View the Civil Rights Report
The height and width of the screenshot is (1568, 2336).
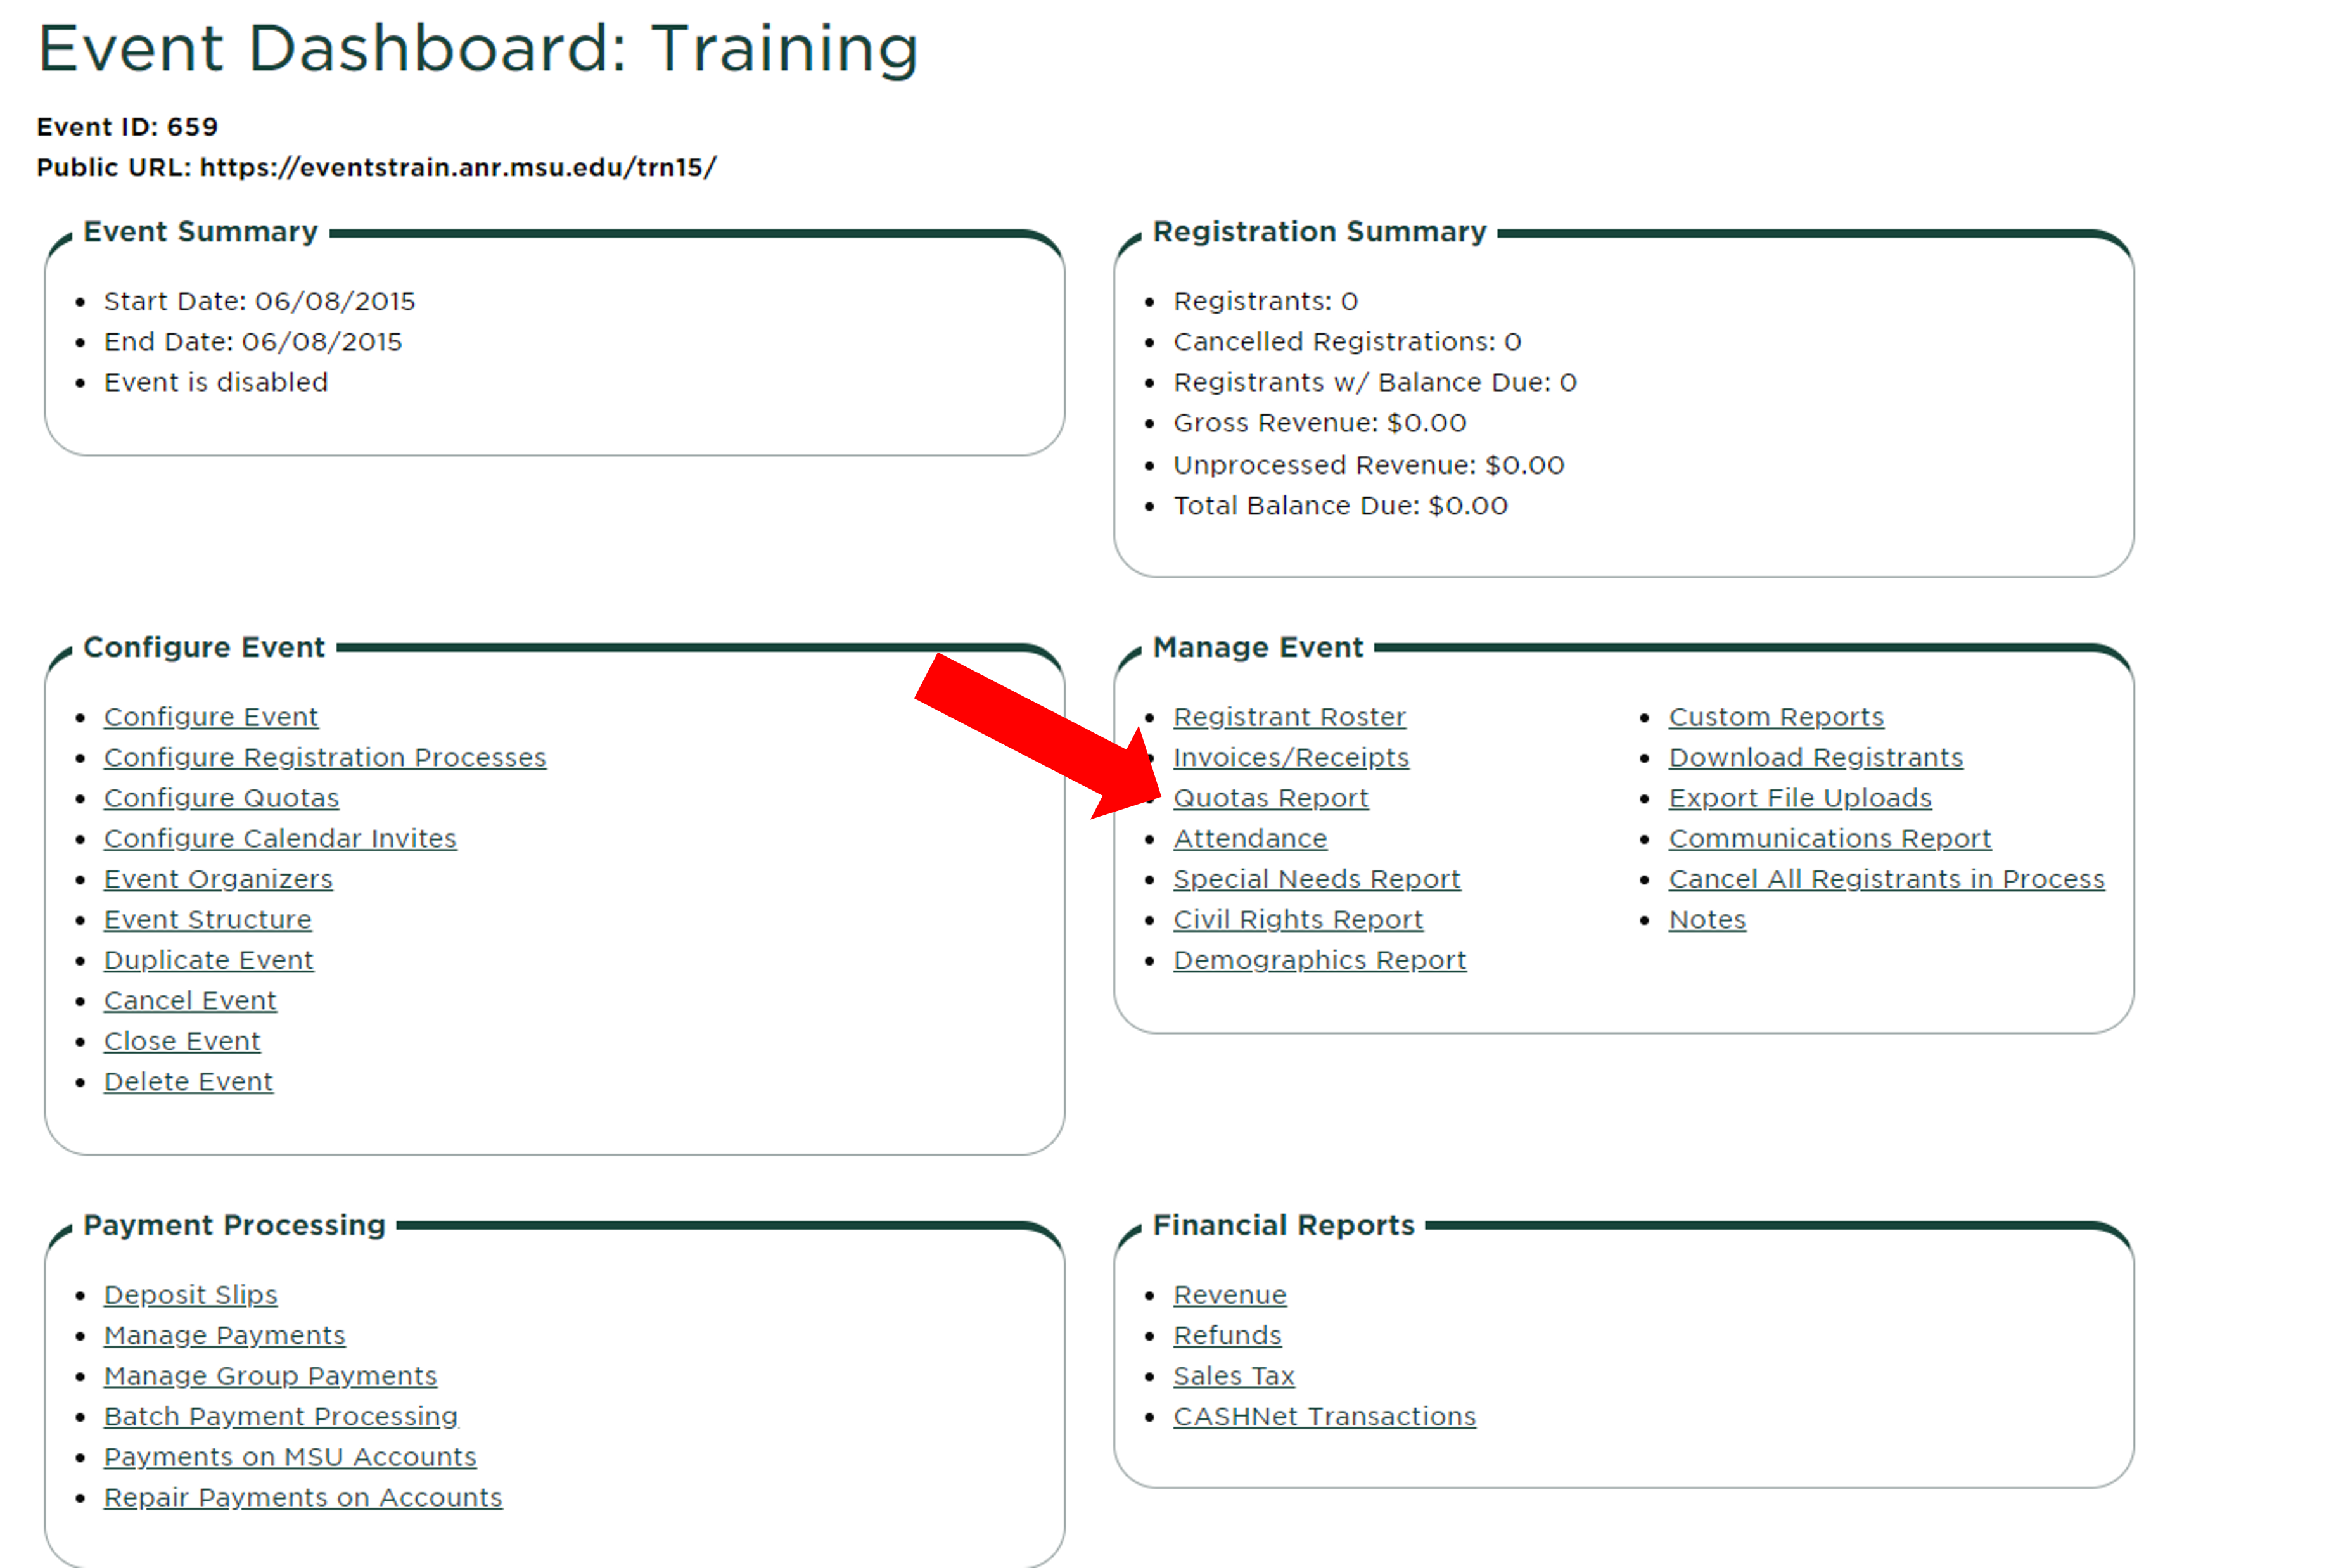1295,919
